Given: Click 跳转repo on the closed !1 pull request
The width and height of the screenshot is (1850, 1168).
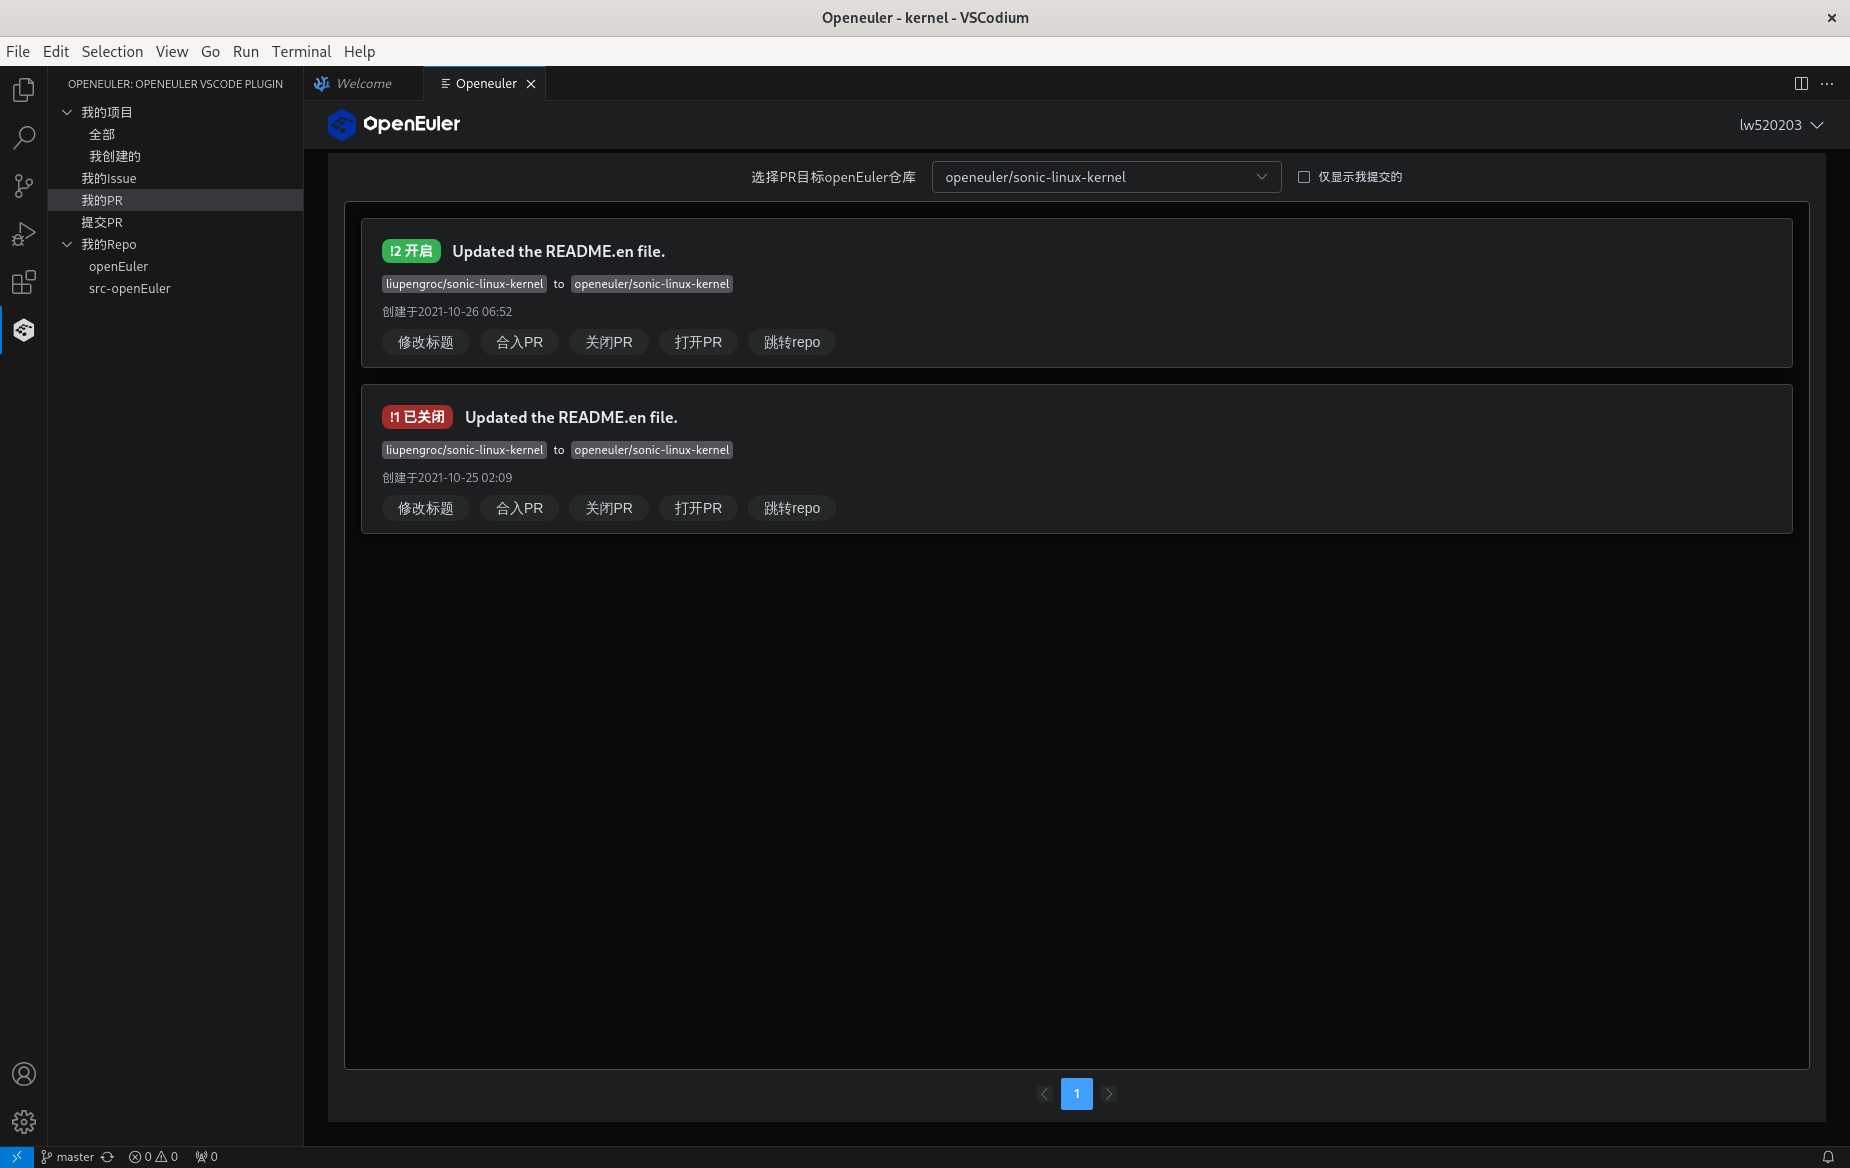Looking at the screenshot, I should coord(791,508).
